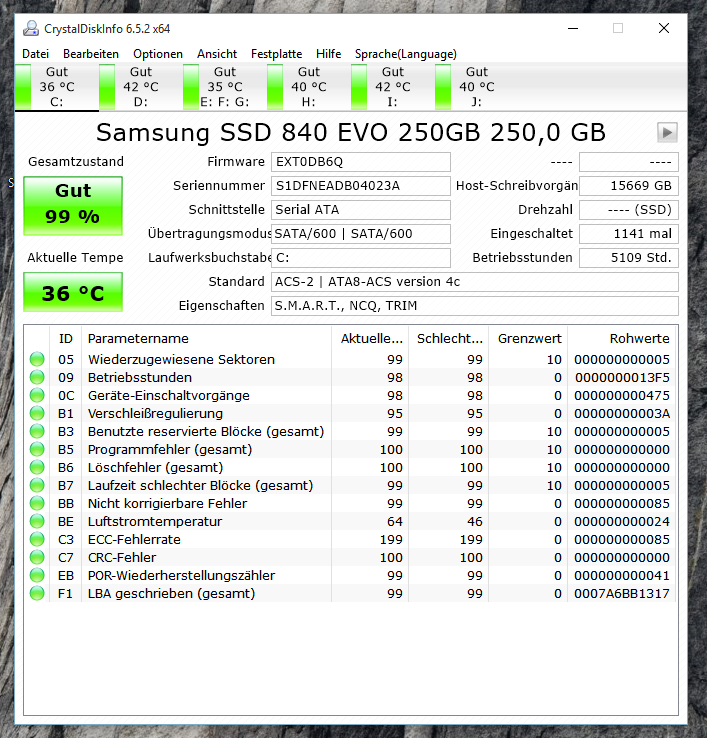
Task: Click the Aktuelle... column header
Action: pos(370,339)
